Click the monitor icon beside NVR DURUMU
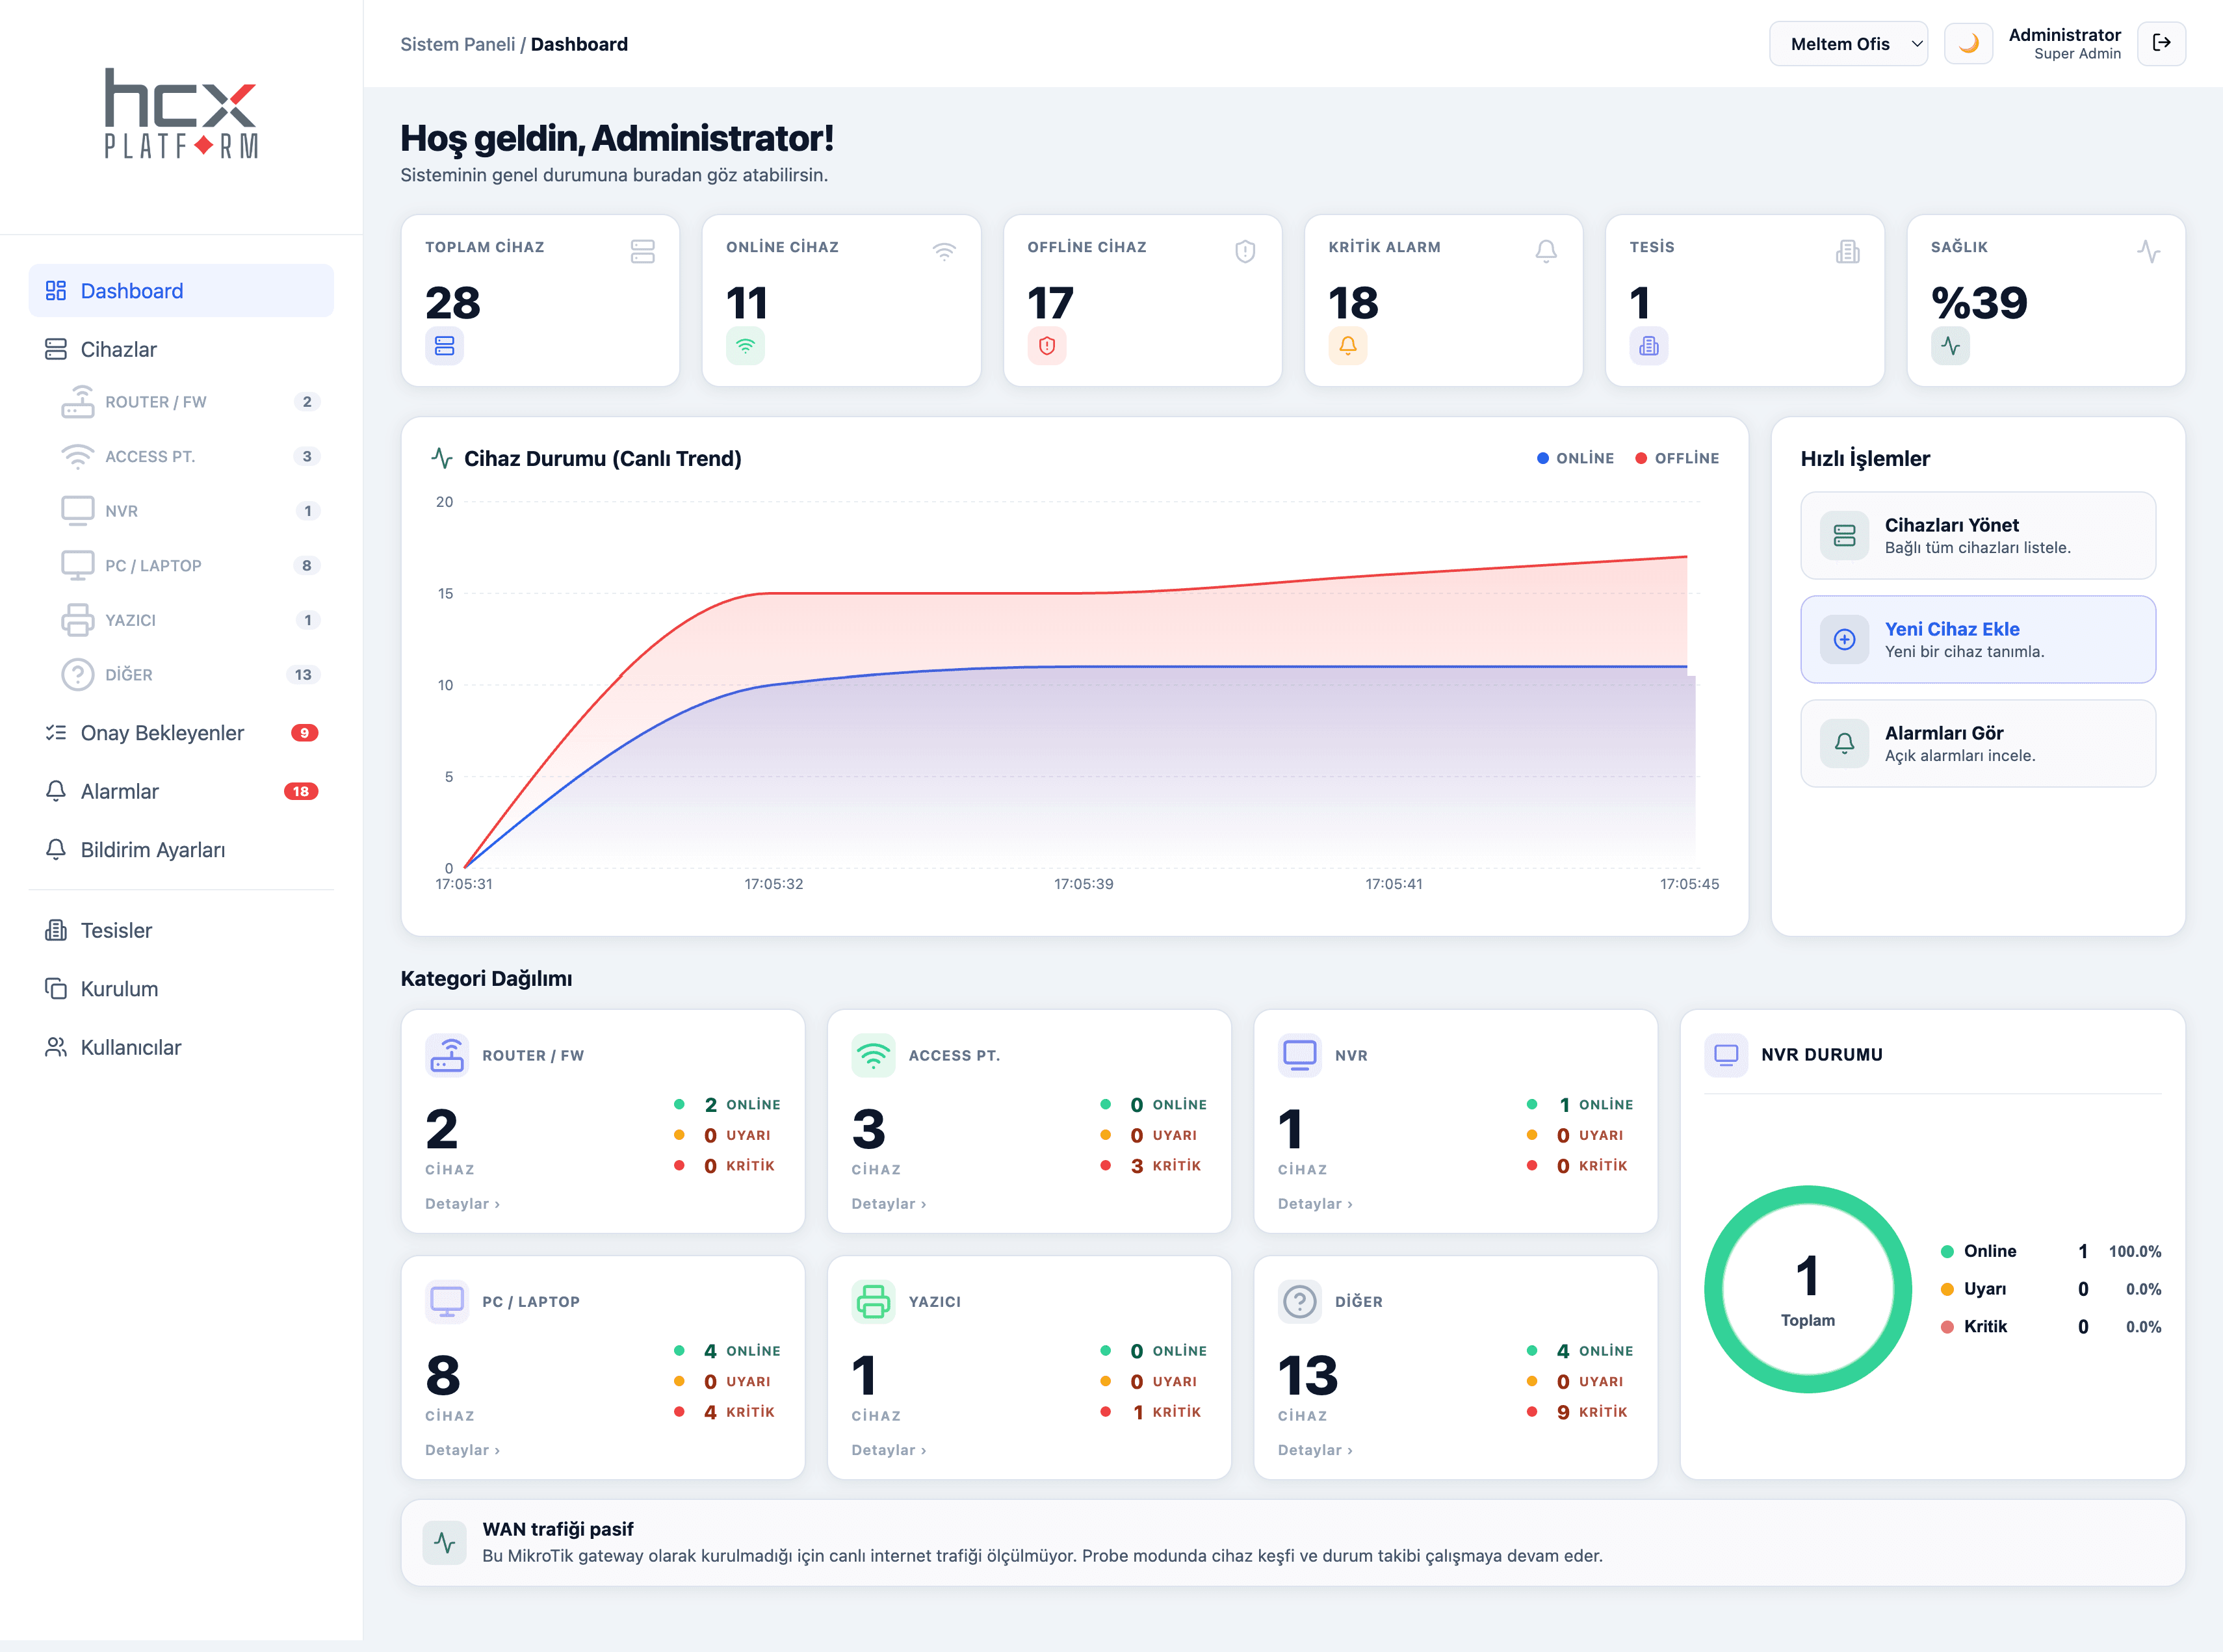The height and width of the screenshot is (1652, 2223). 1726,1055
